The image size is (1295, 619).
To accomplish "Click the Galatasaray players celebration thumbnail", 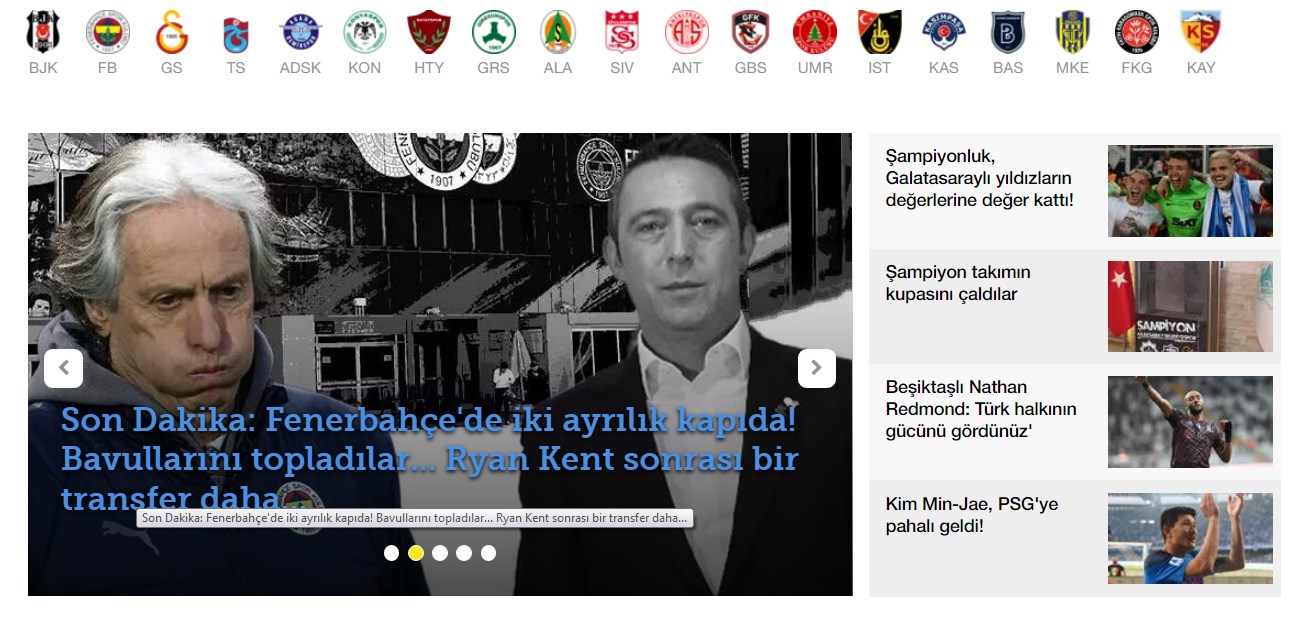I will click(1190, 191).
